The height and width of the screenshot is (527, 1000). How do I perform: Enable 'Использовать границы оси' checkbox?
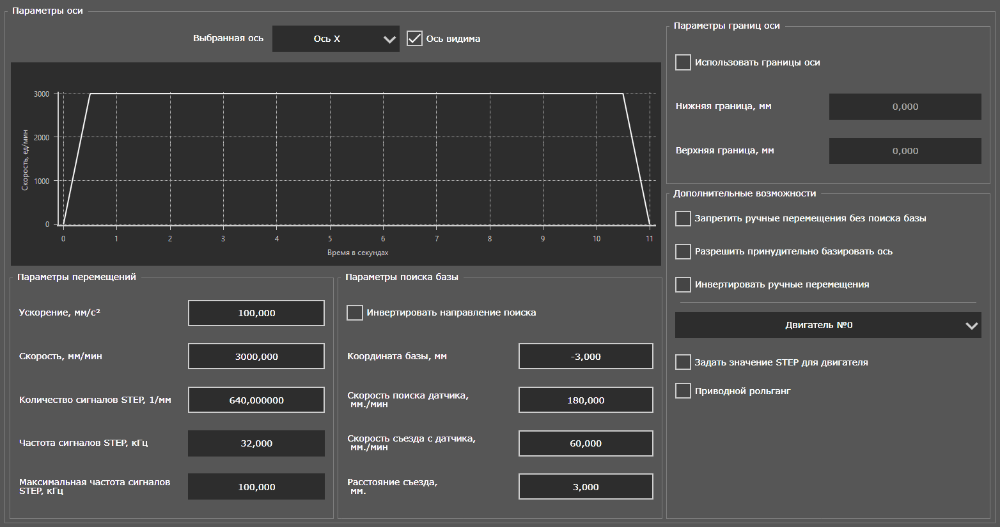(x=682, y=63)
